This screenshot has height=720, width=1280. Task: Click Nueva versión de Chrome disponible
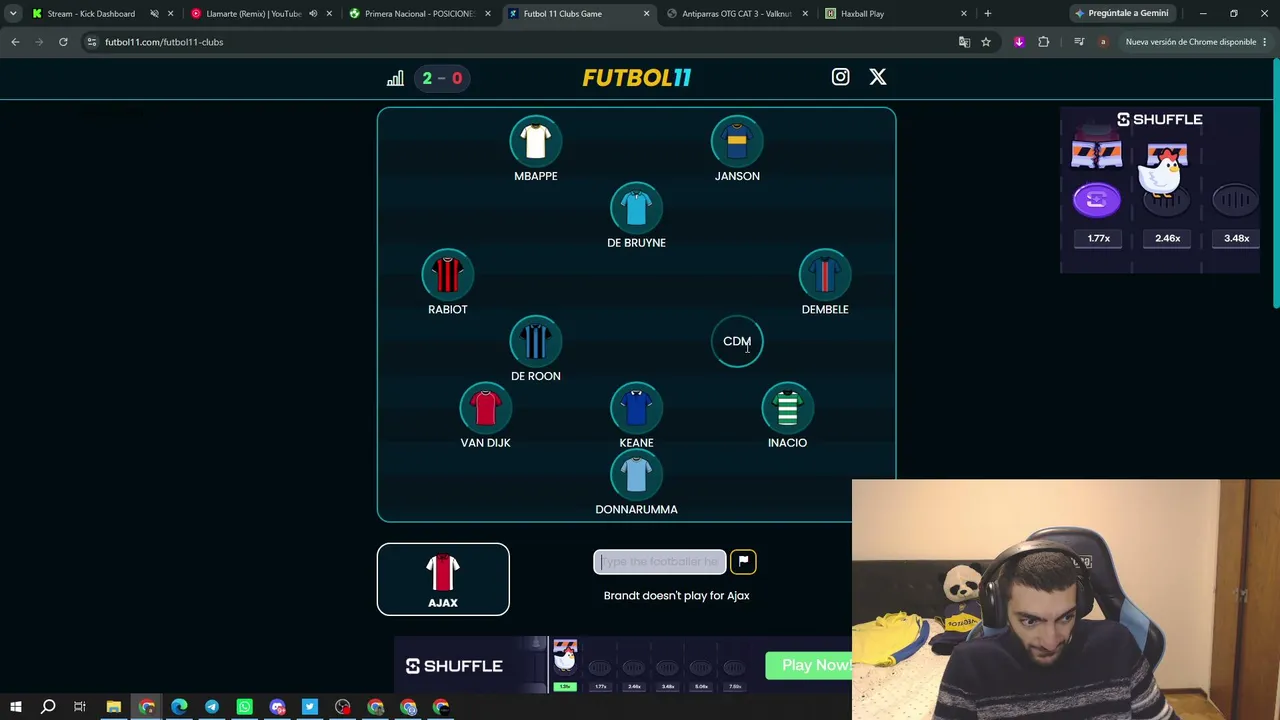1190,42
